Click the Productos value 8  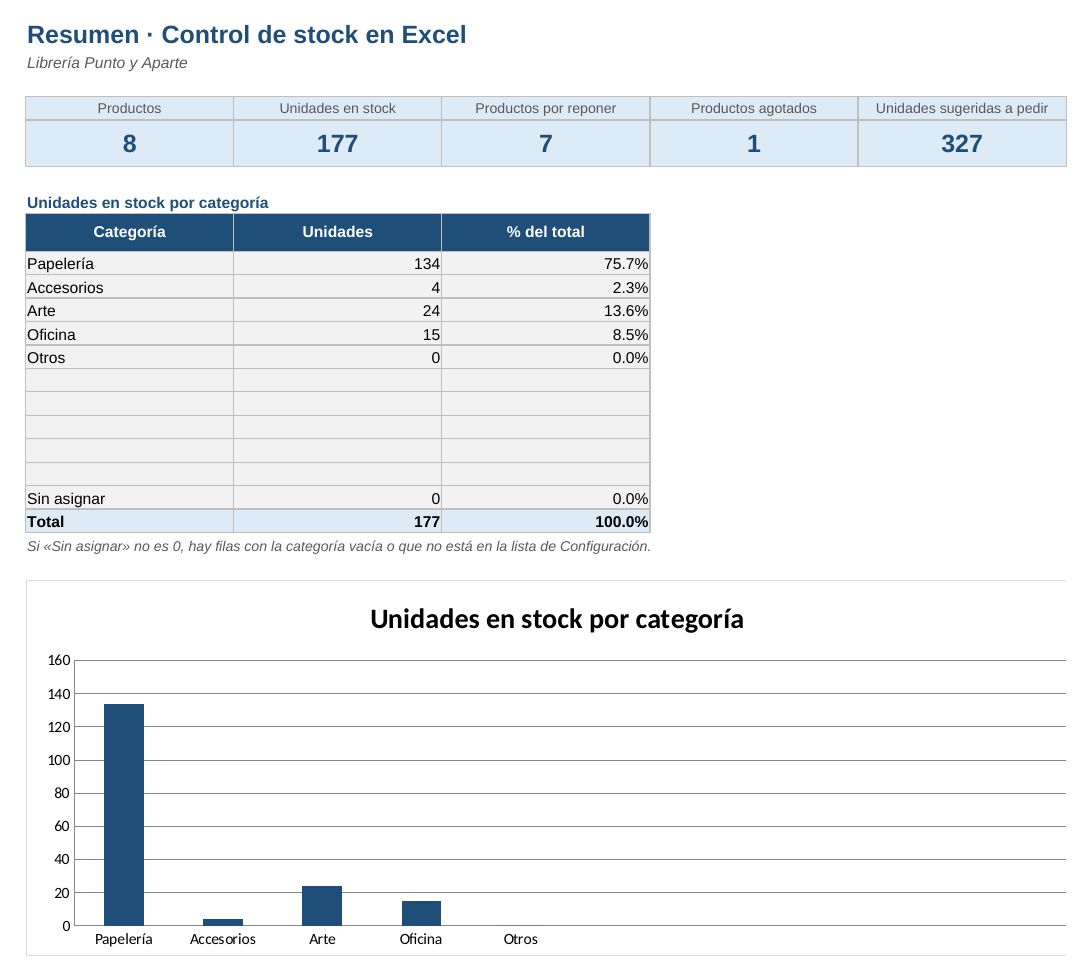[129, 143]
